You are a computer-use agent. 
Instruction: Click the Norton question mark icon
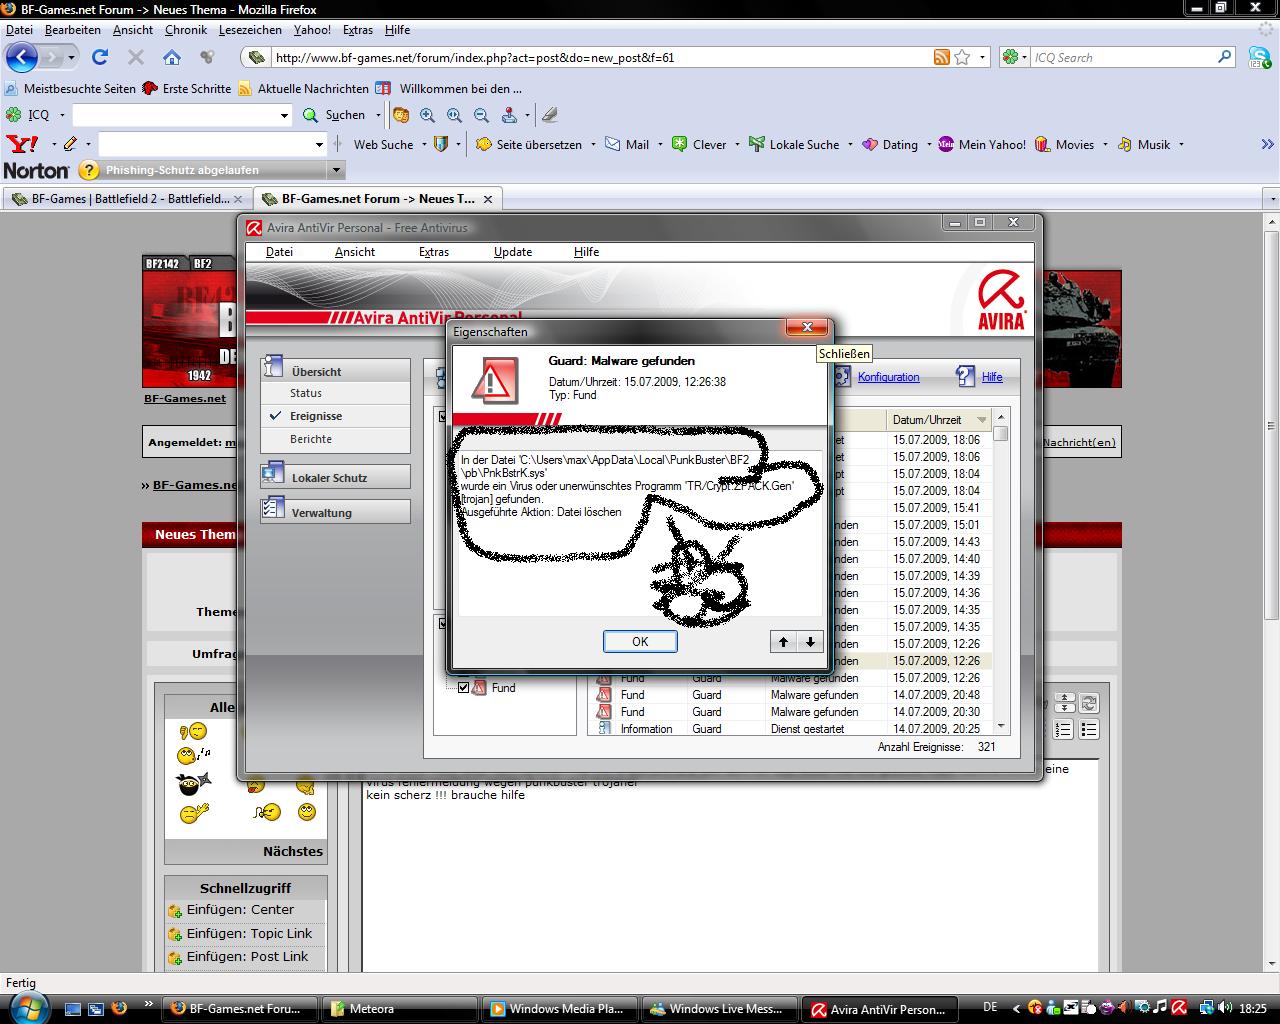coord(89,170)
